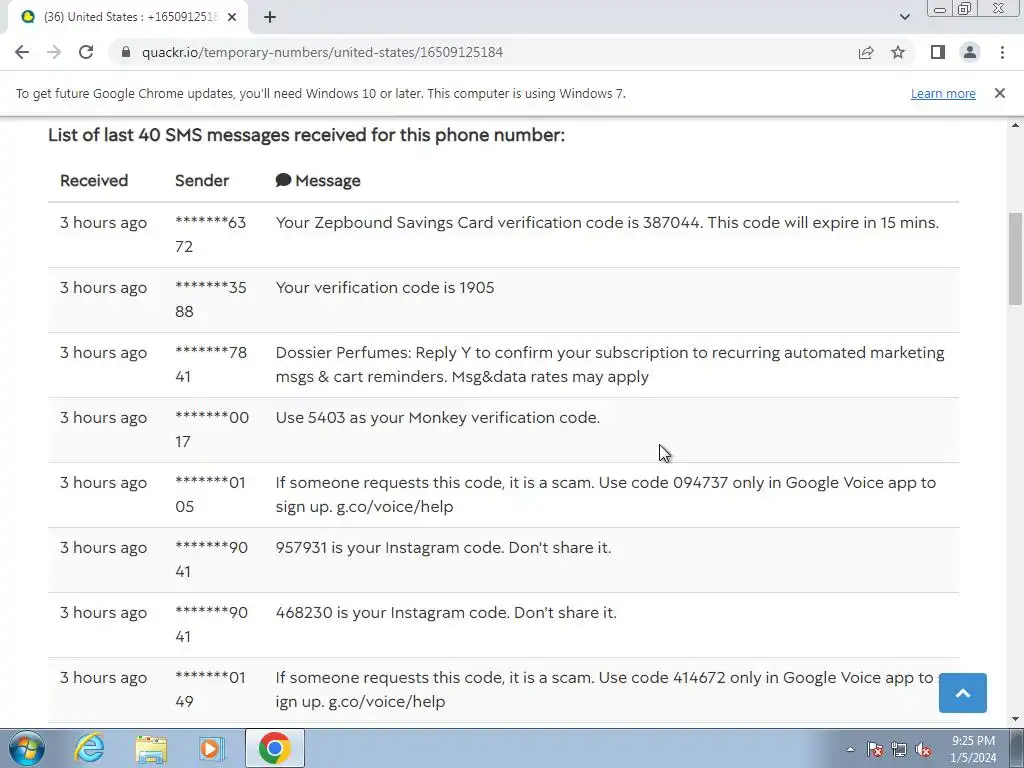This screenshot has width=1024, height=768.
Task: Click the sender number ending 78 41
Action: [x=210, y=364]
